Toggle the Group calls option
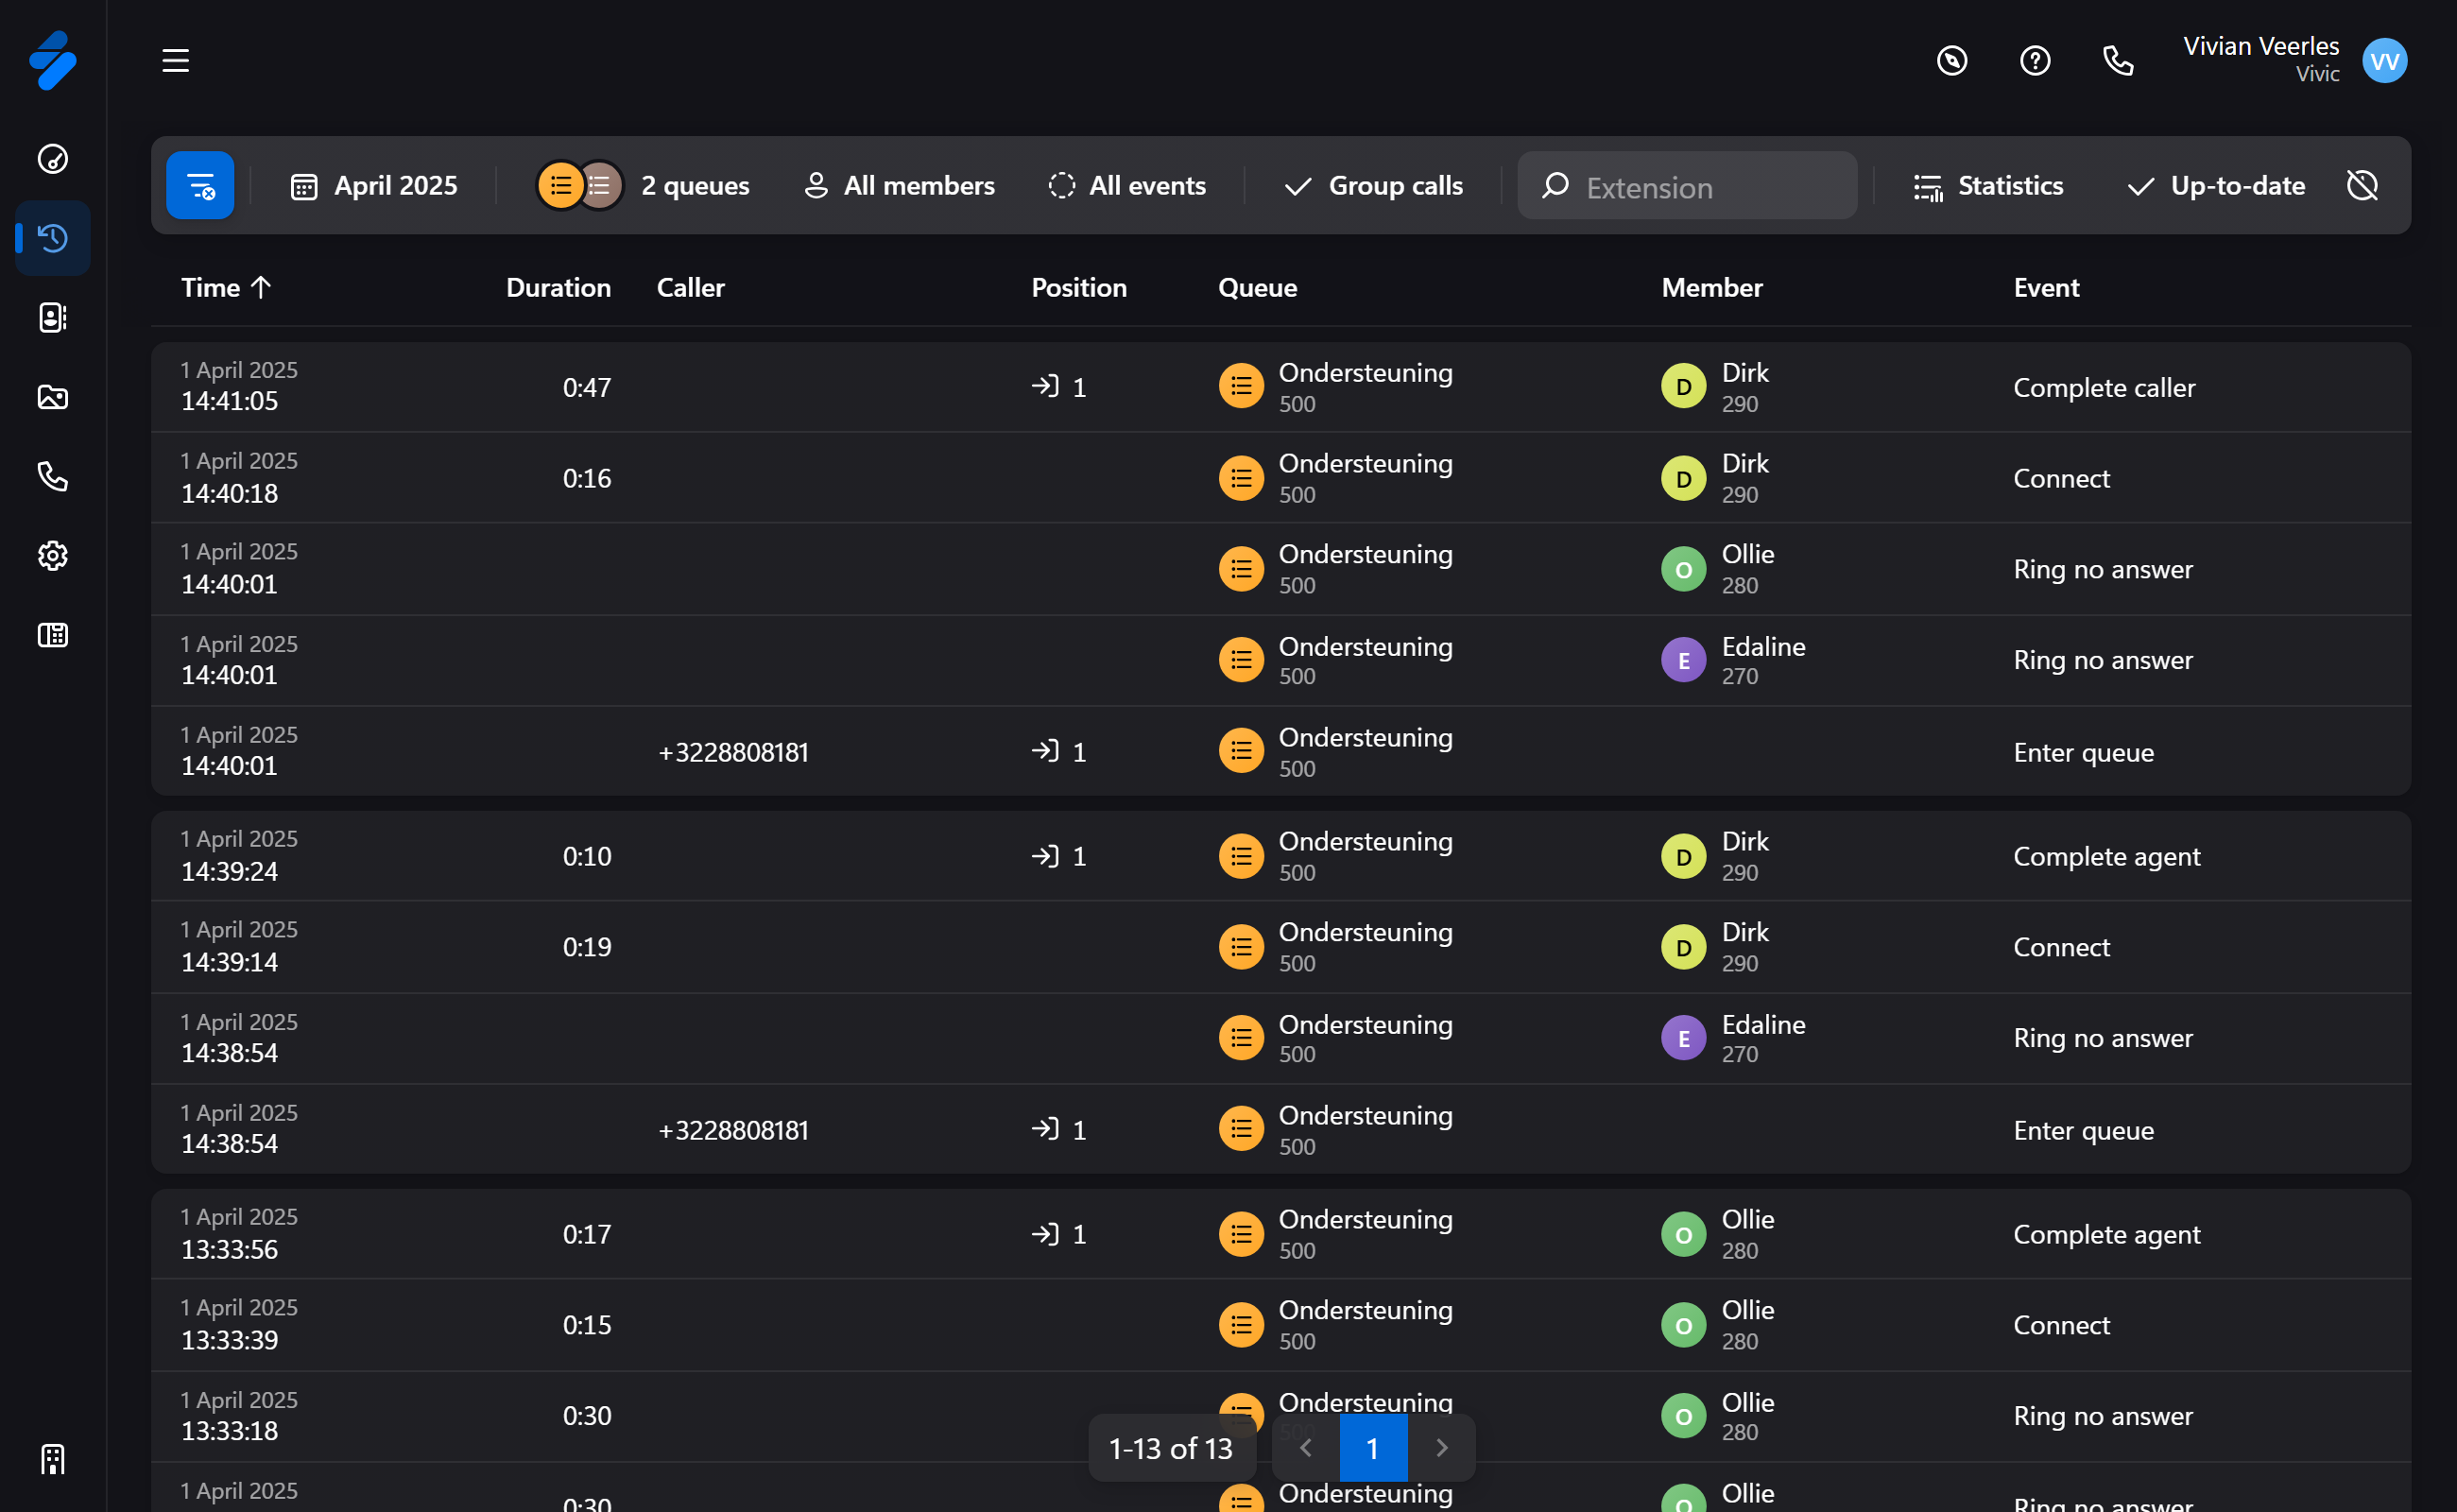2457x1512 pixels. 1373,186
